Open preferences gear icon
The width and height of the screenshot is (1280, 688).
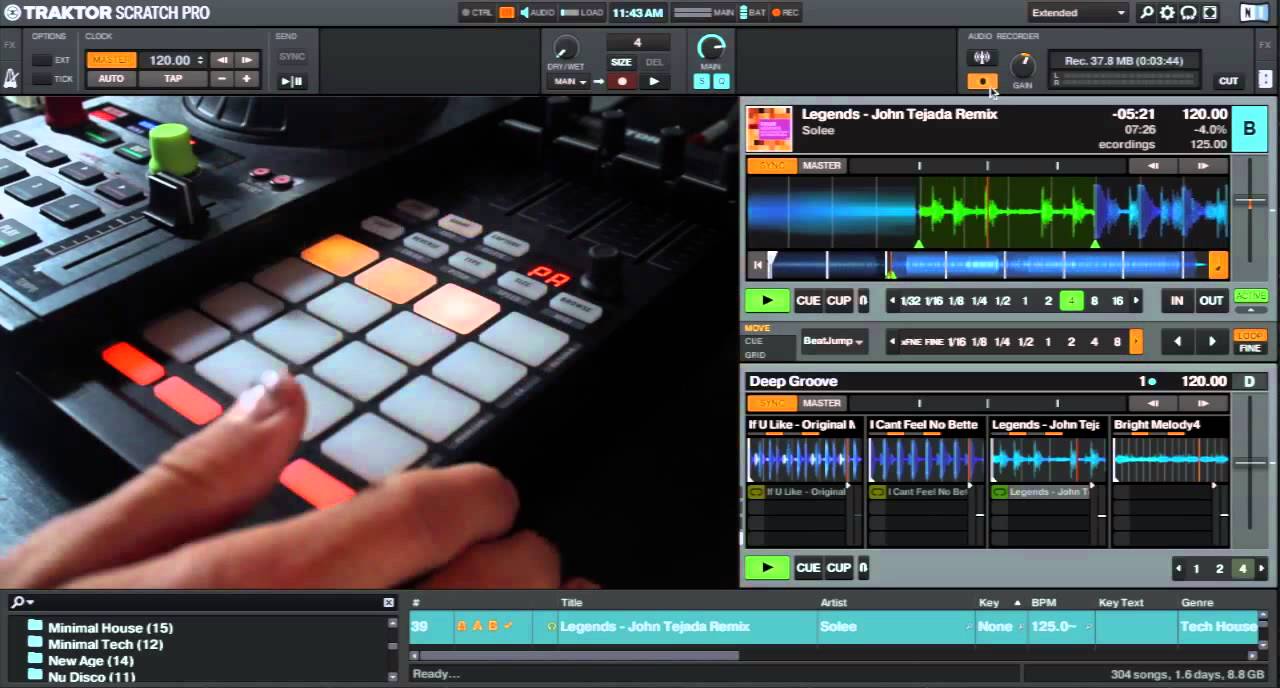pyautogui.click(x=1168, y=13)
